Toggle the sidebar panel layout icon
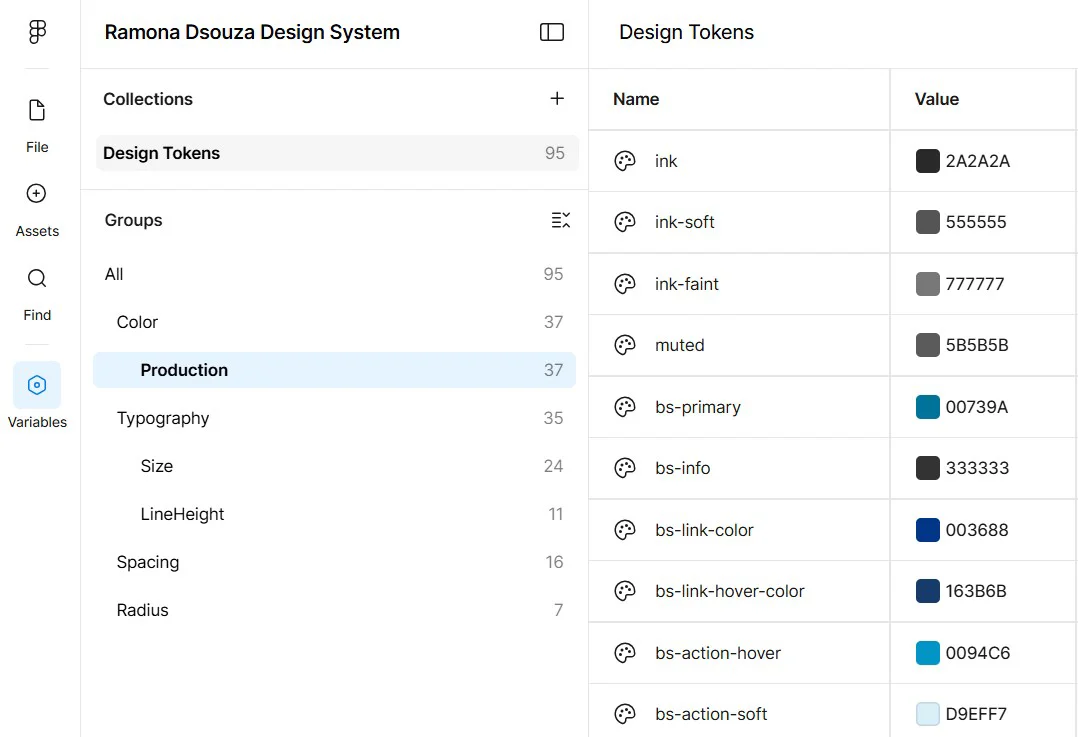Viewport: 1078px width, 737px height. (x=552, y=32)
